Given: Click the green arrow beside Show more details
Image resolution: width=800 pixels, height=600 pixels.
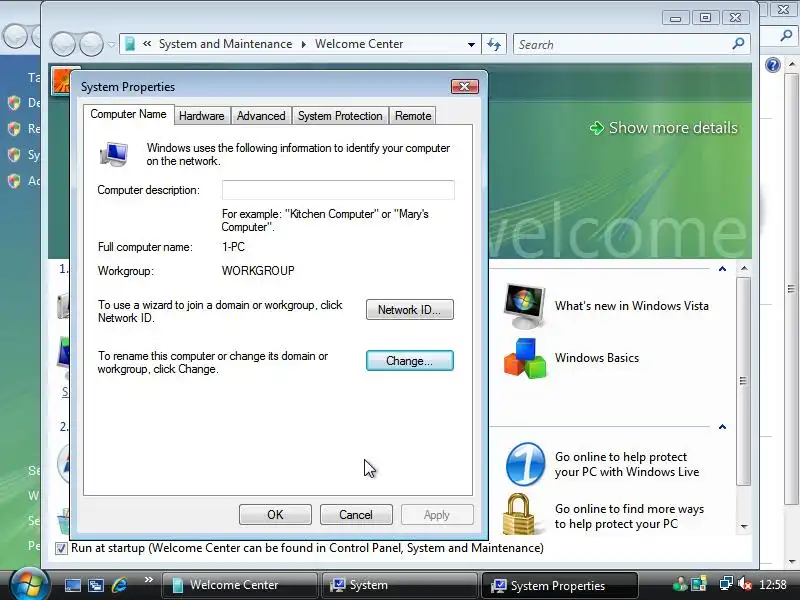Looking at the screenshot, I should tap(596, 128).
